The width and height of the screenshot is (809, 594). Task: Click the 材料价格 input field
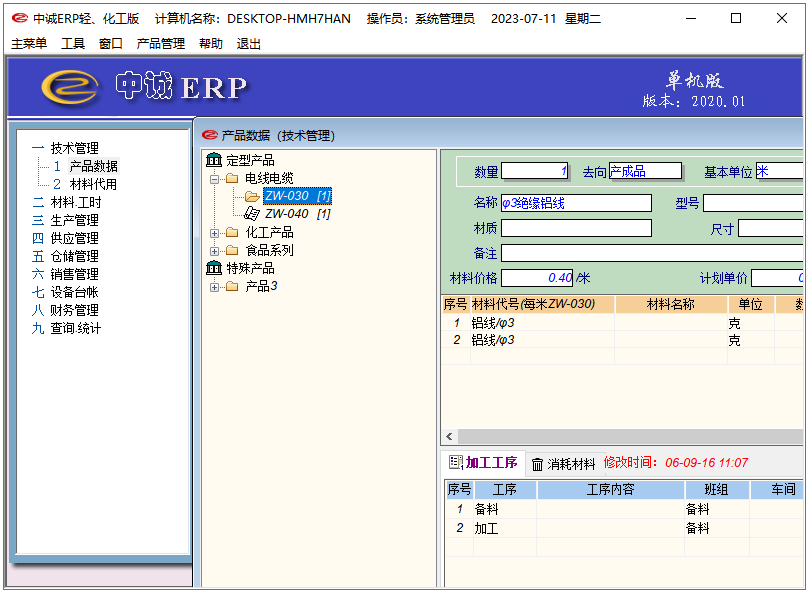[537, 278]
